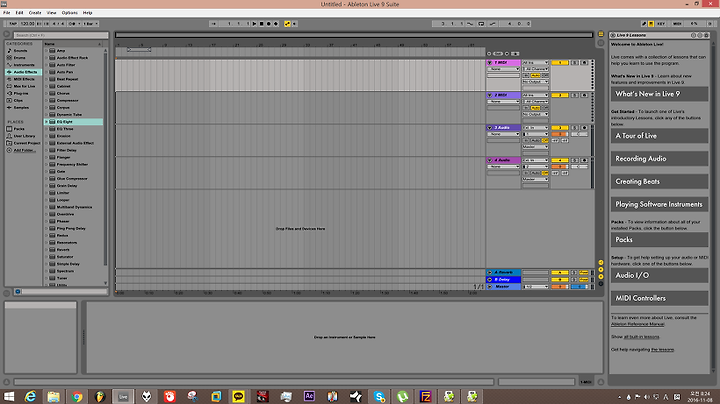The height and width of the screenshot is (404, 720).
Task: Open the MIDI Controllers lesson
Action: point(659,298)
